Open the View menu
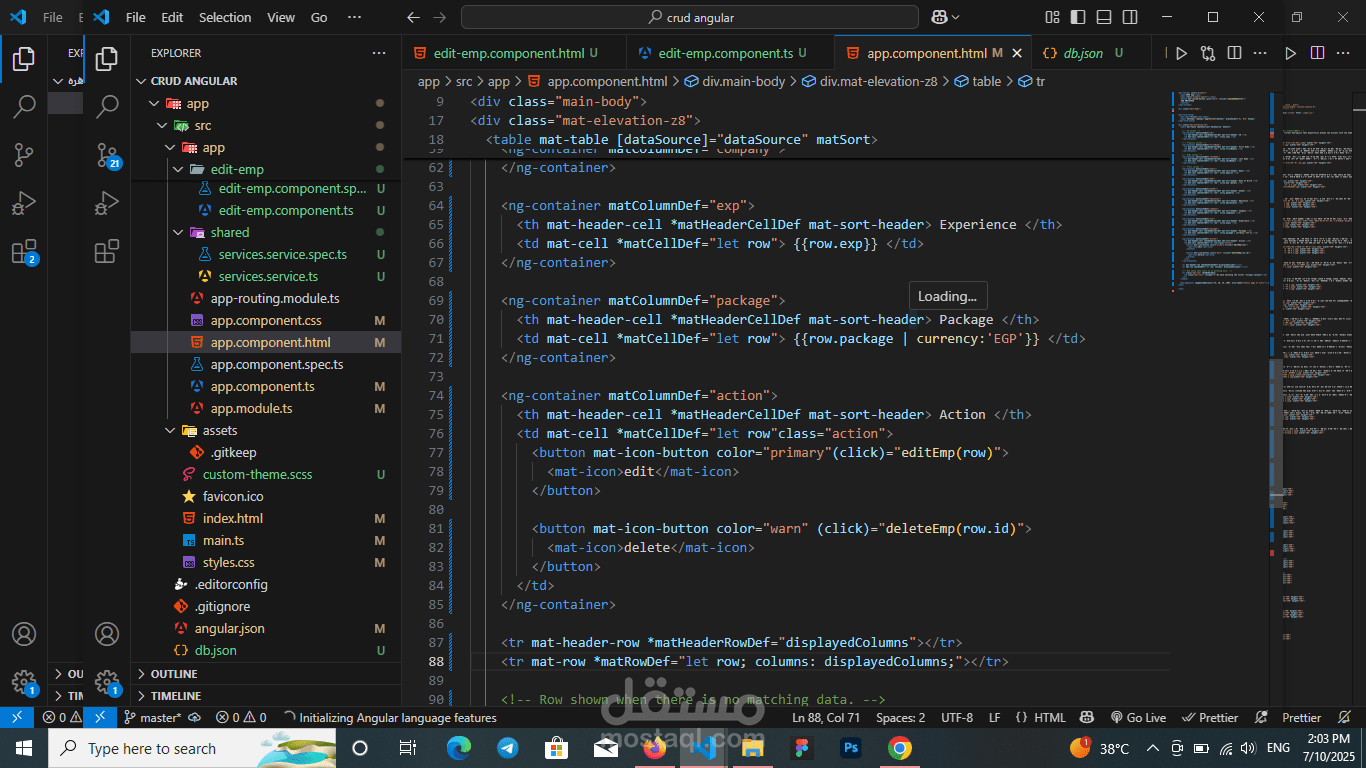 [281, 17]
